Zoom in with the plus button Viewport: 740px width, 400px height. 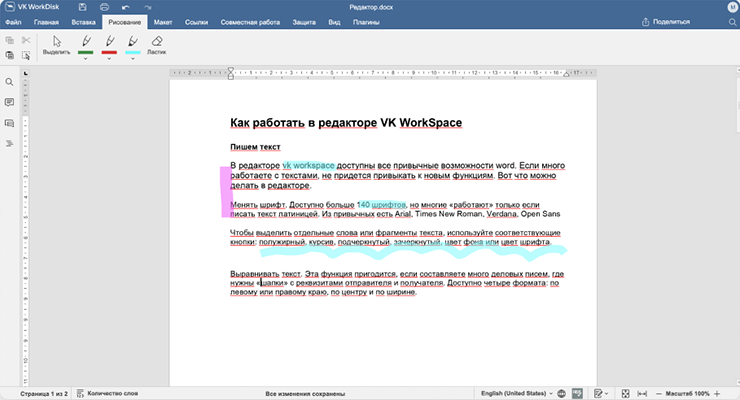pos(717,393)
